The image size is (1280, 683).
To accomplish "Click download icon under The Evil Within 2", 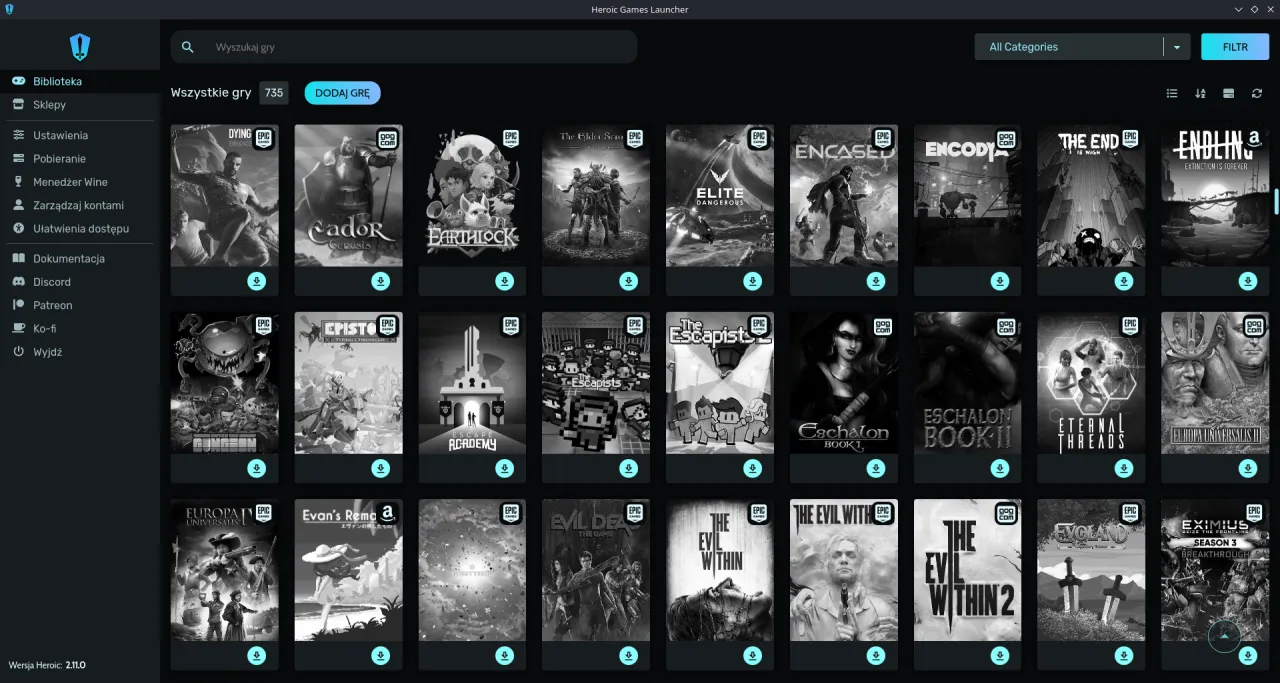I will [x=1000, y=655].
